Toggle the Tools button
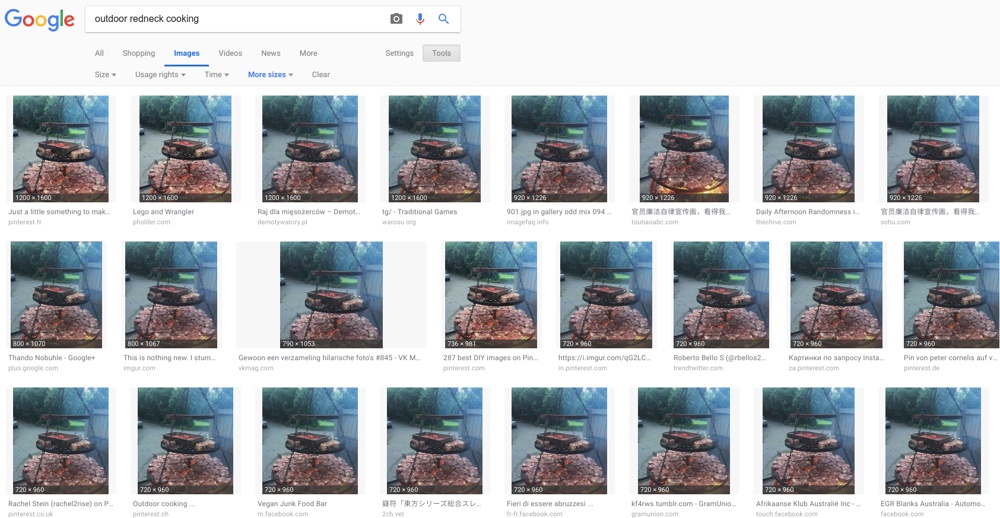Viewport: 1000px width, 518px height. [441, 53]
